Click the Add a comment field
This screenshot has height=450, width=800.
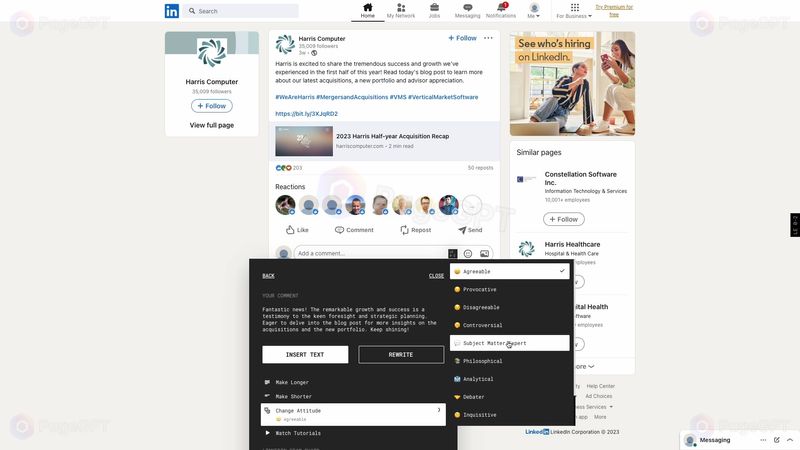370,254
